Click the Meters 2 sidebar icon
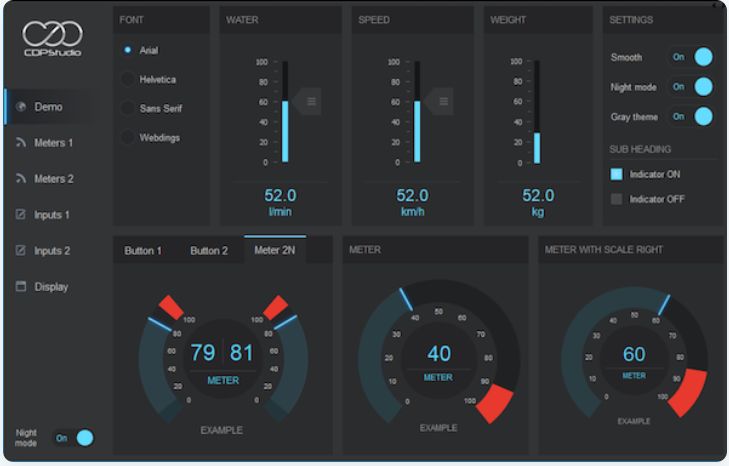 tap(21, 179)
